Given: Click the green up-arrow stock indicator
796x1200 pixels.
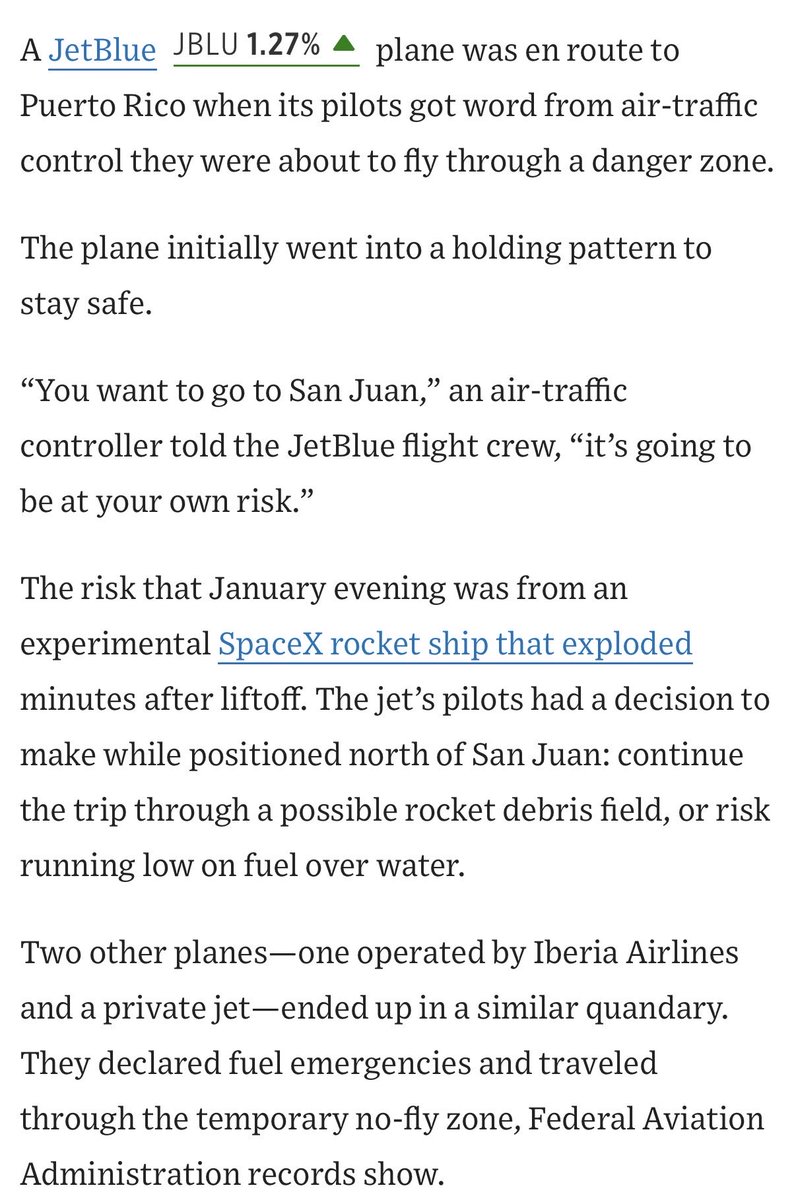Looking at the screenshot, I should (x=344, y=44).
